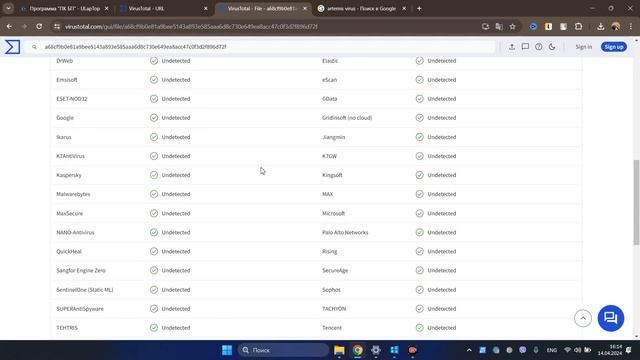640x360 pixels.
Task: Open the help question mark icon
Action: click(539, 47)
